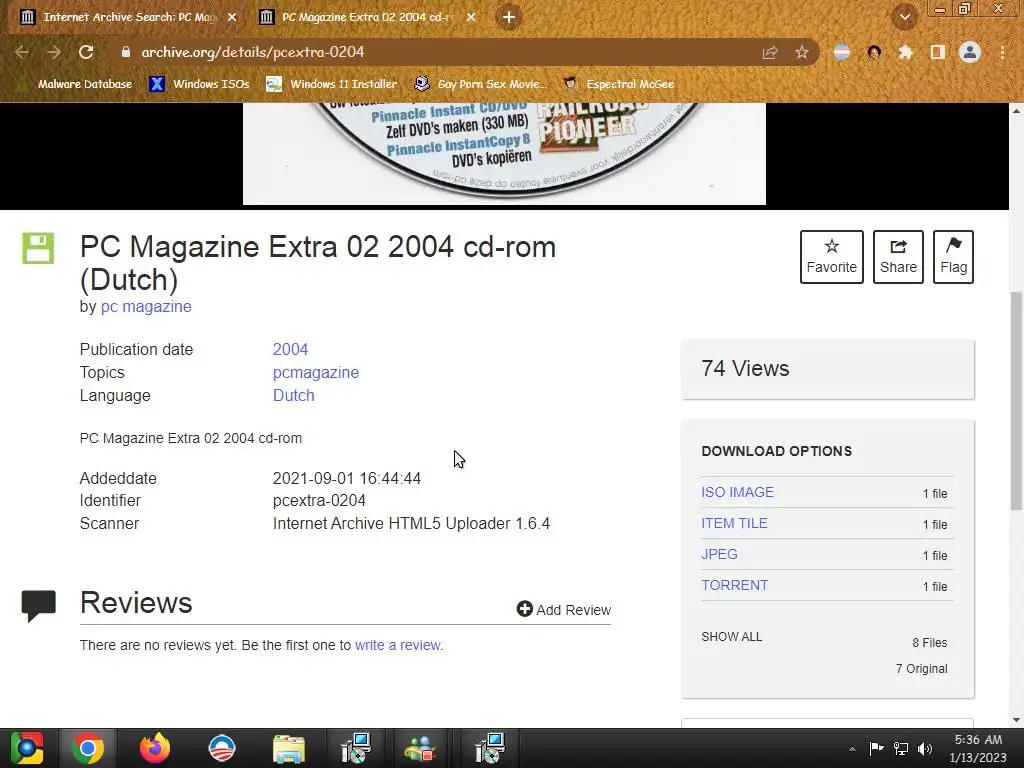Screen dimensions: 1024x768
Task: Click the round avatar extension icon
Action: pyautogui.click(x=874, y=52)
